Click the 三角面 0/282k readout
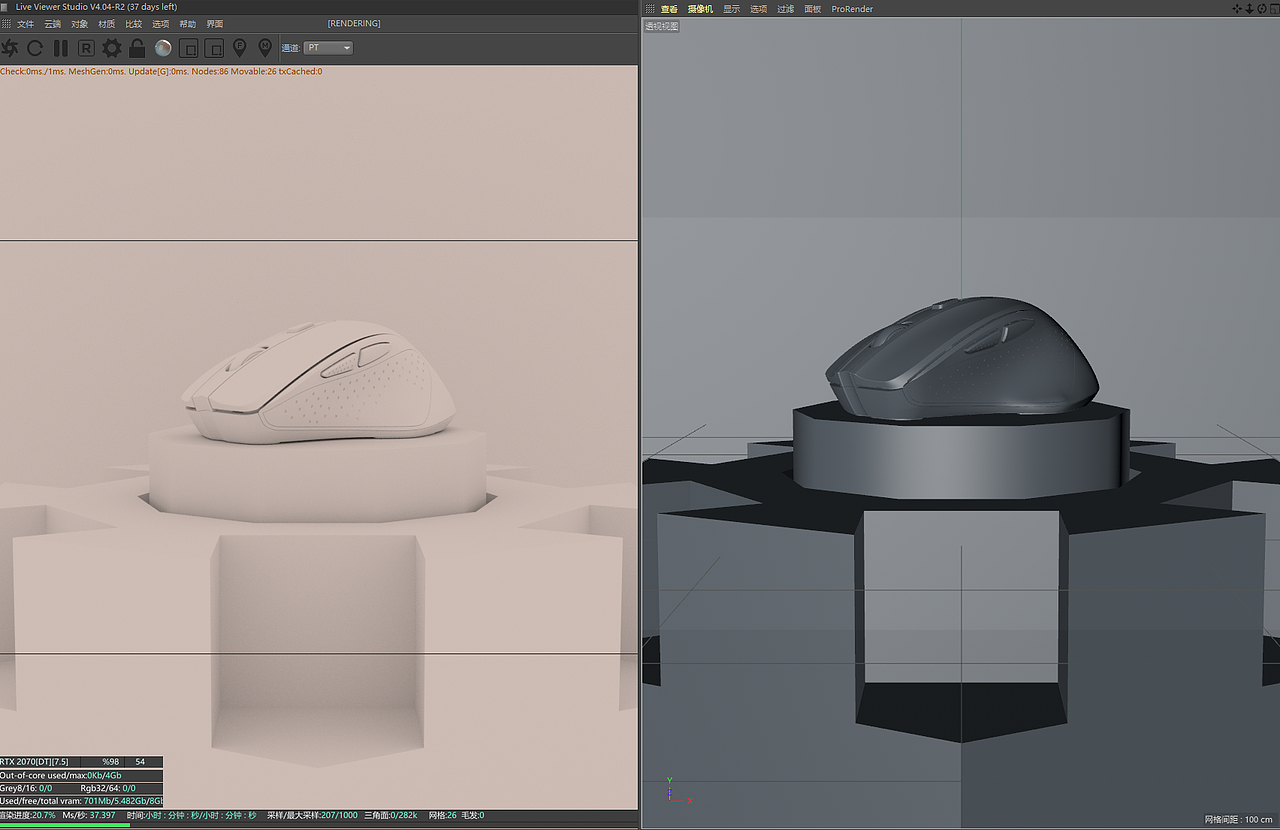 pyautogui.click(x=390, y=815)
